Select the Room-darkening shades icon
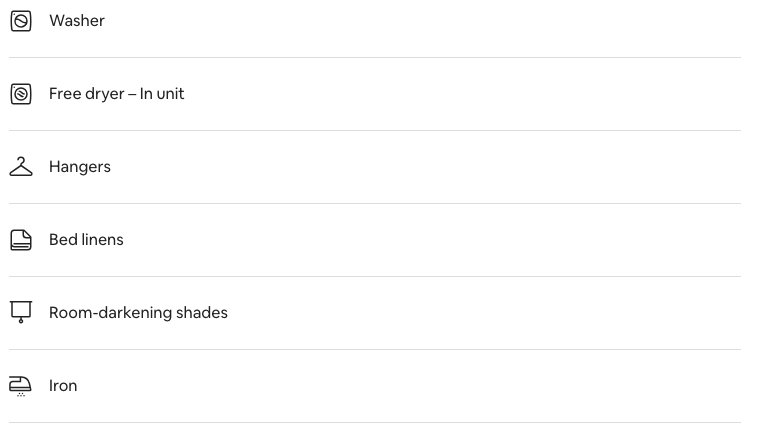 pyautogui.click(x=21, y=312)
